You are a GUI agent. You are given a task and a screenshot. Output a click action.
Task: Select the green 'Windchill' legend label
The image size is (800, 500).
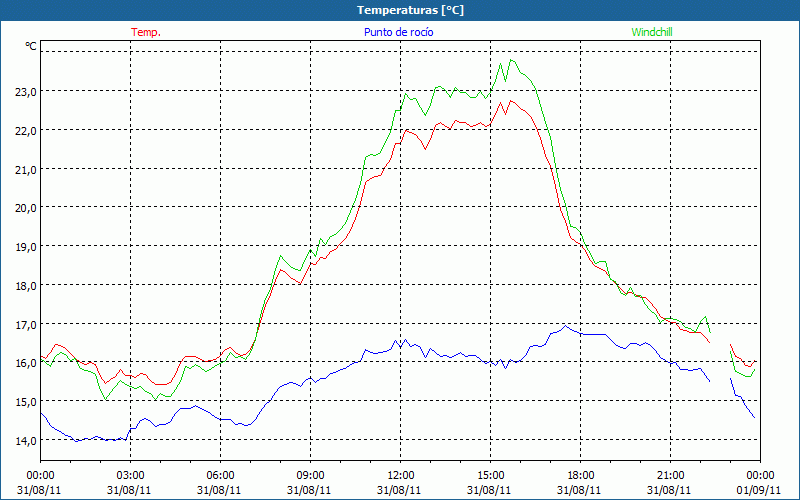(652, 32)
